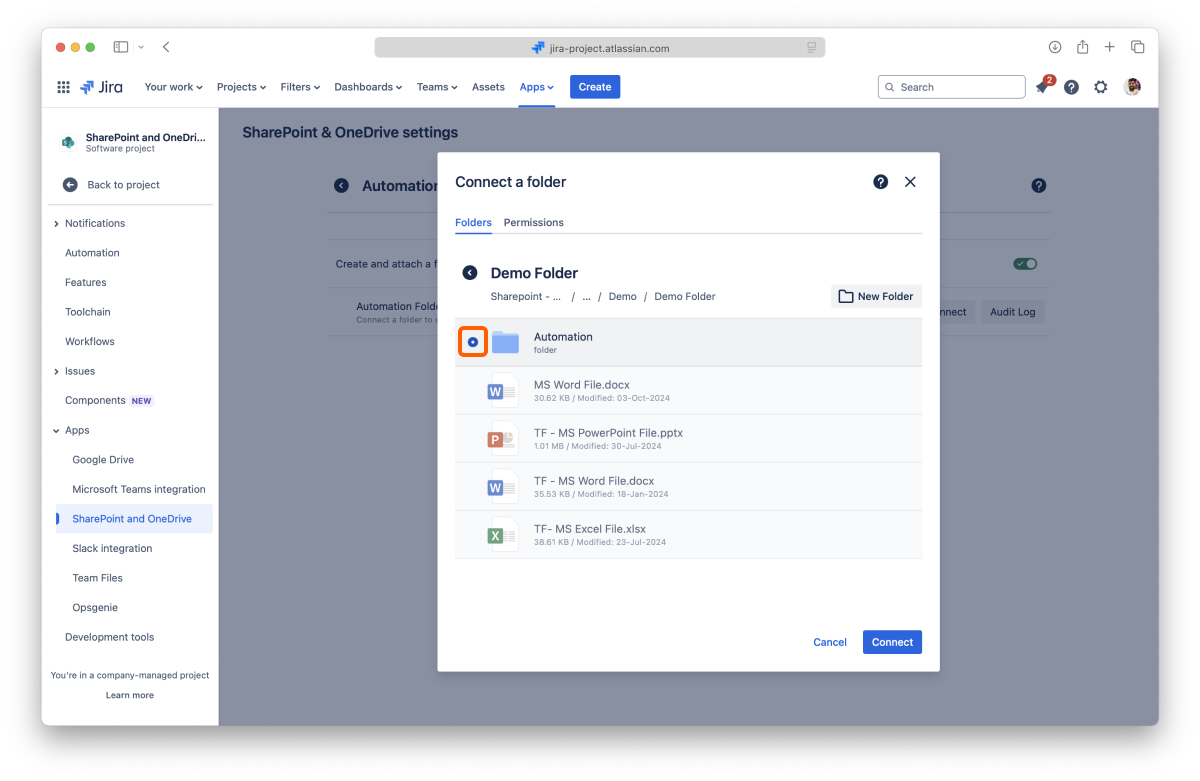Click Back to project icon
The height and width of the screenshot is (781, 1200).
(70, 185)
